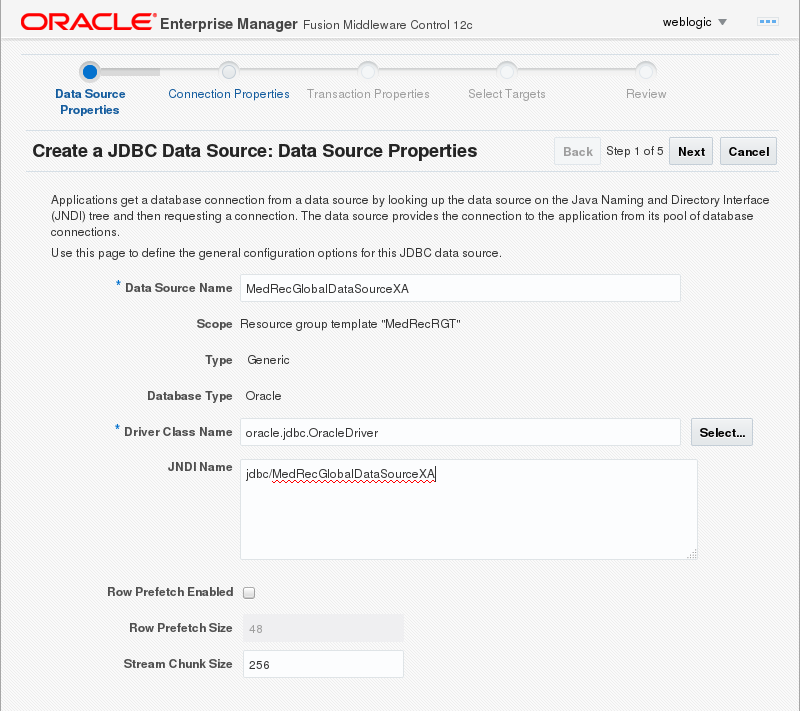Click the Connection Properties step circle
Viewport: 800px width, 711px height.
(x=229, y=71)
